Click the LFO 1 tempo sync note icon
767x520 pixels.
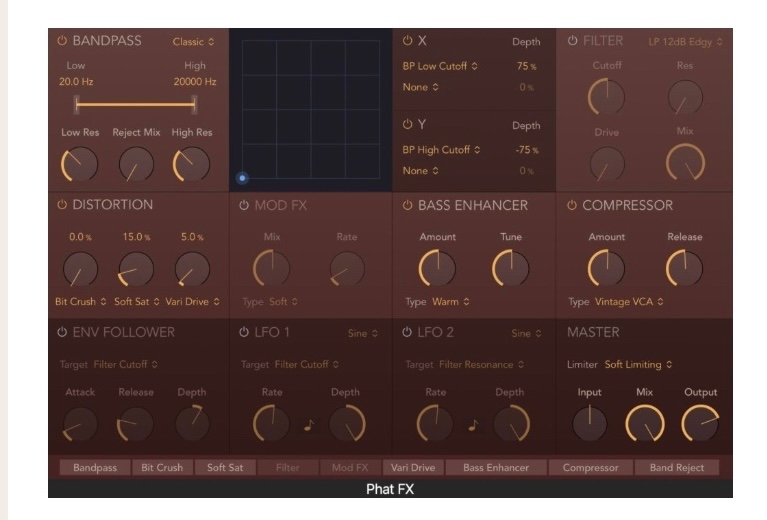click(309, 425)
